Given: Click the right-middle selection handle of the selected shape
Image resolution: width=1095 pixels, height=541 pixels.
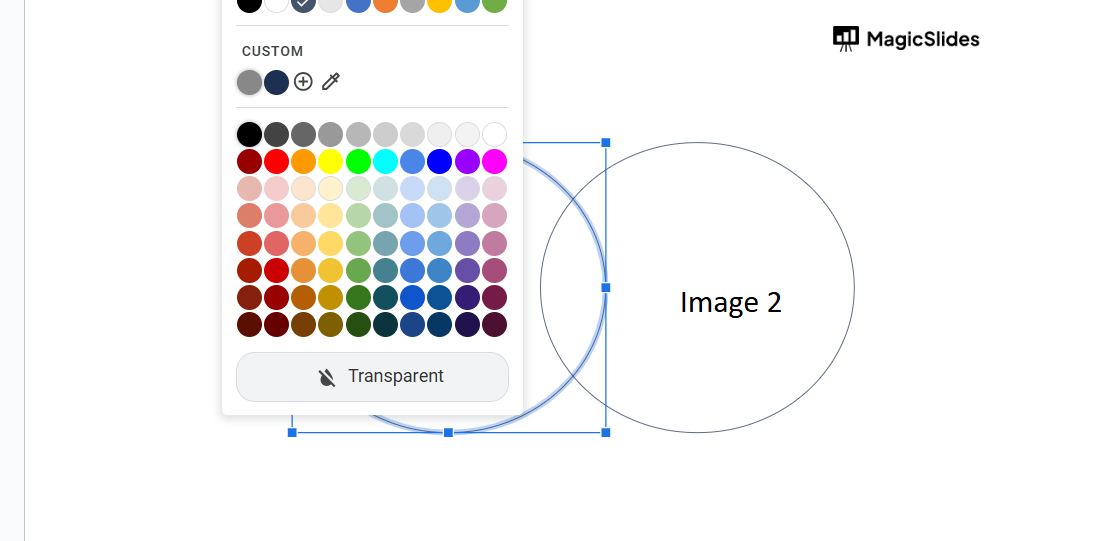Looking at the screenshot, I should (606, 287).
